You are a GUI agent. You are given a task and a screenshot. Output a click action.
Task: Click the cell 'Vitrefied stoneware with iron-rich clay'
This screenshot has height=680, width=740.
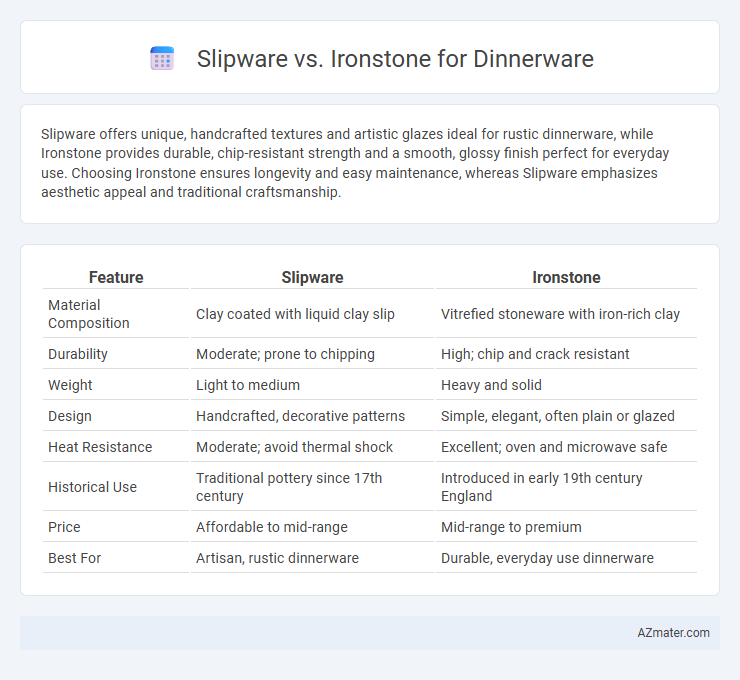560,314
